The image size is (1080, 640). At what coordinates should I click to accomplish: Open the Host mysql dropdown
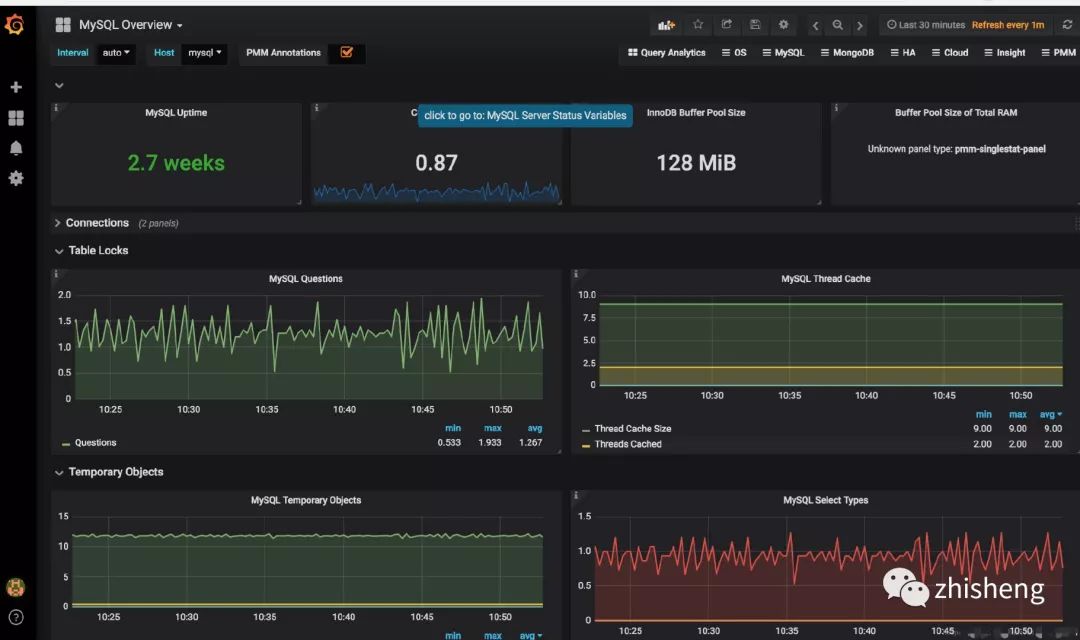(205, 53)
